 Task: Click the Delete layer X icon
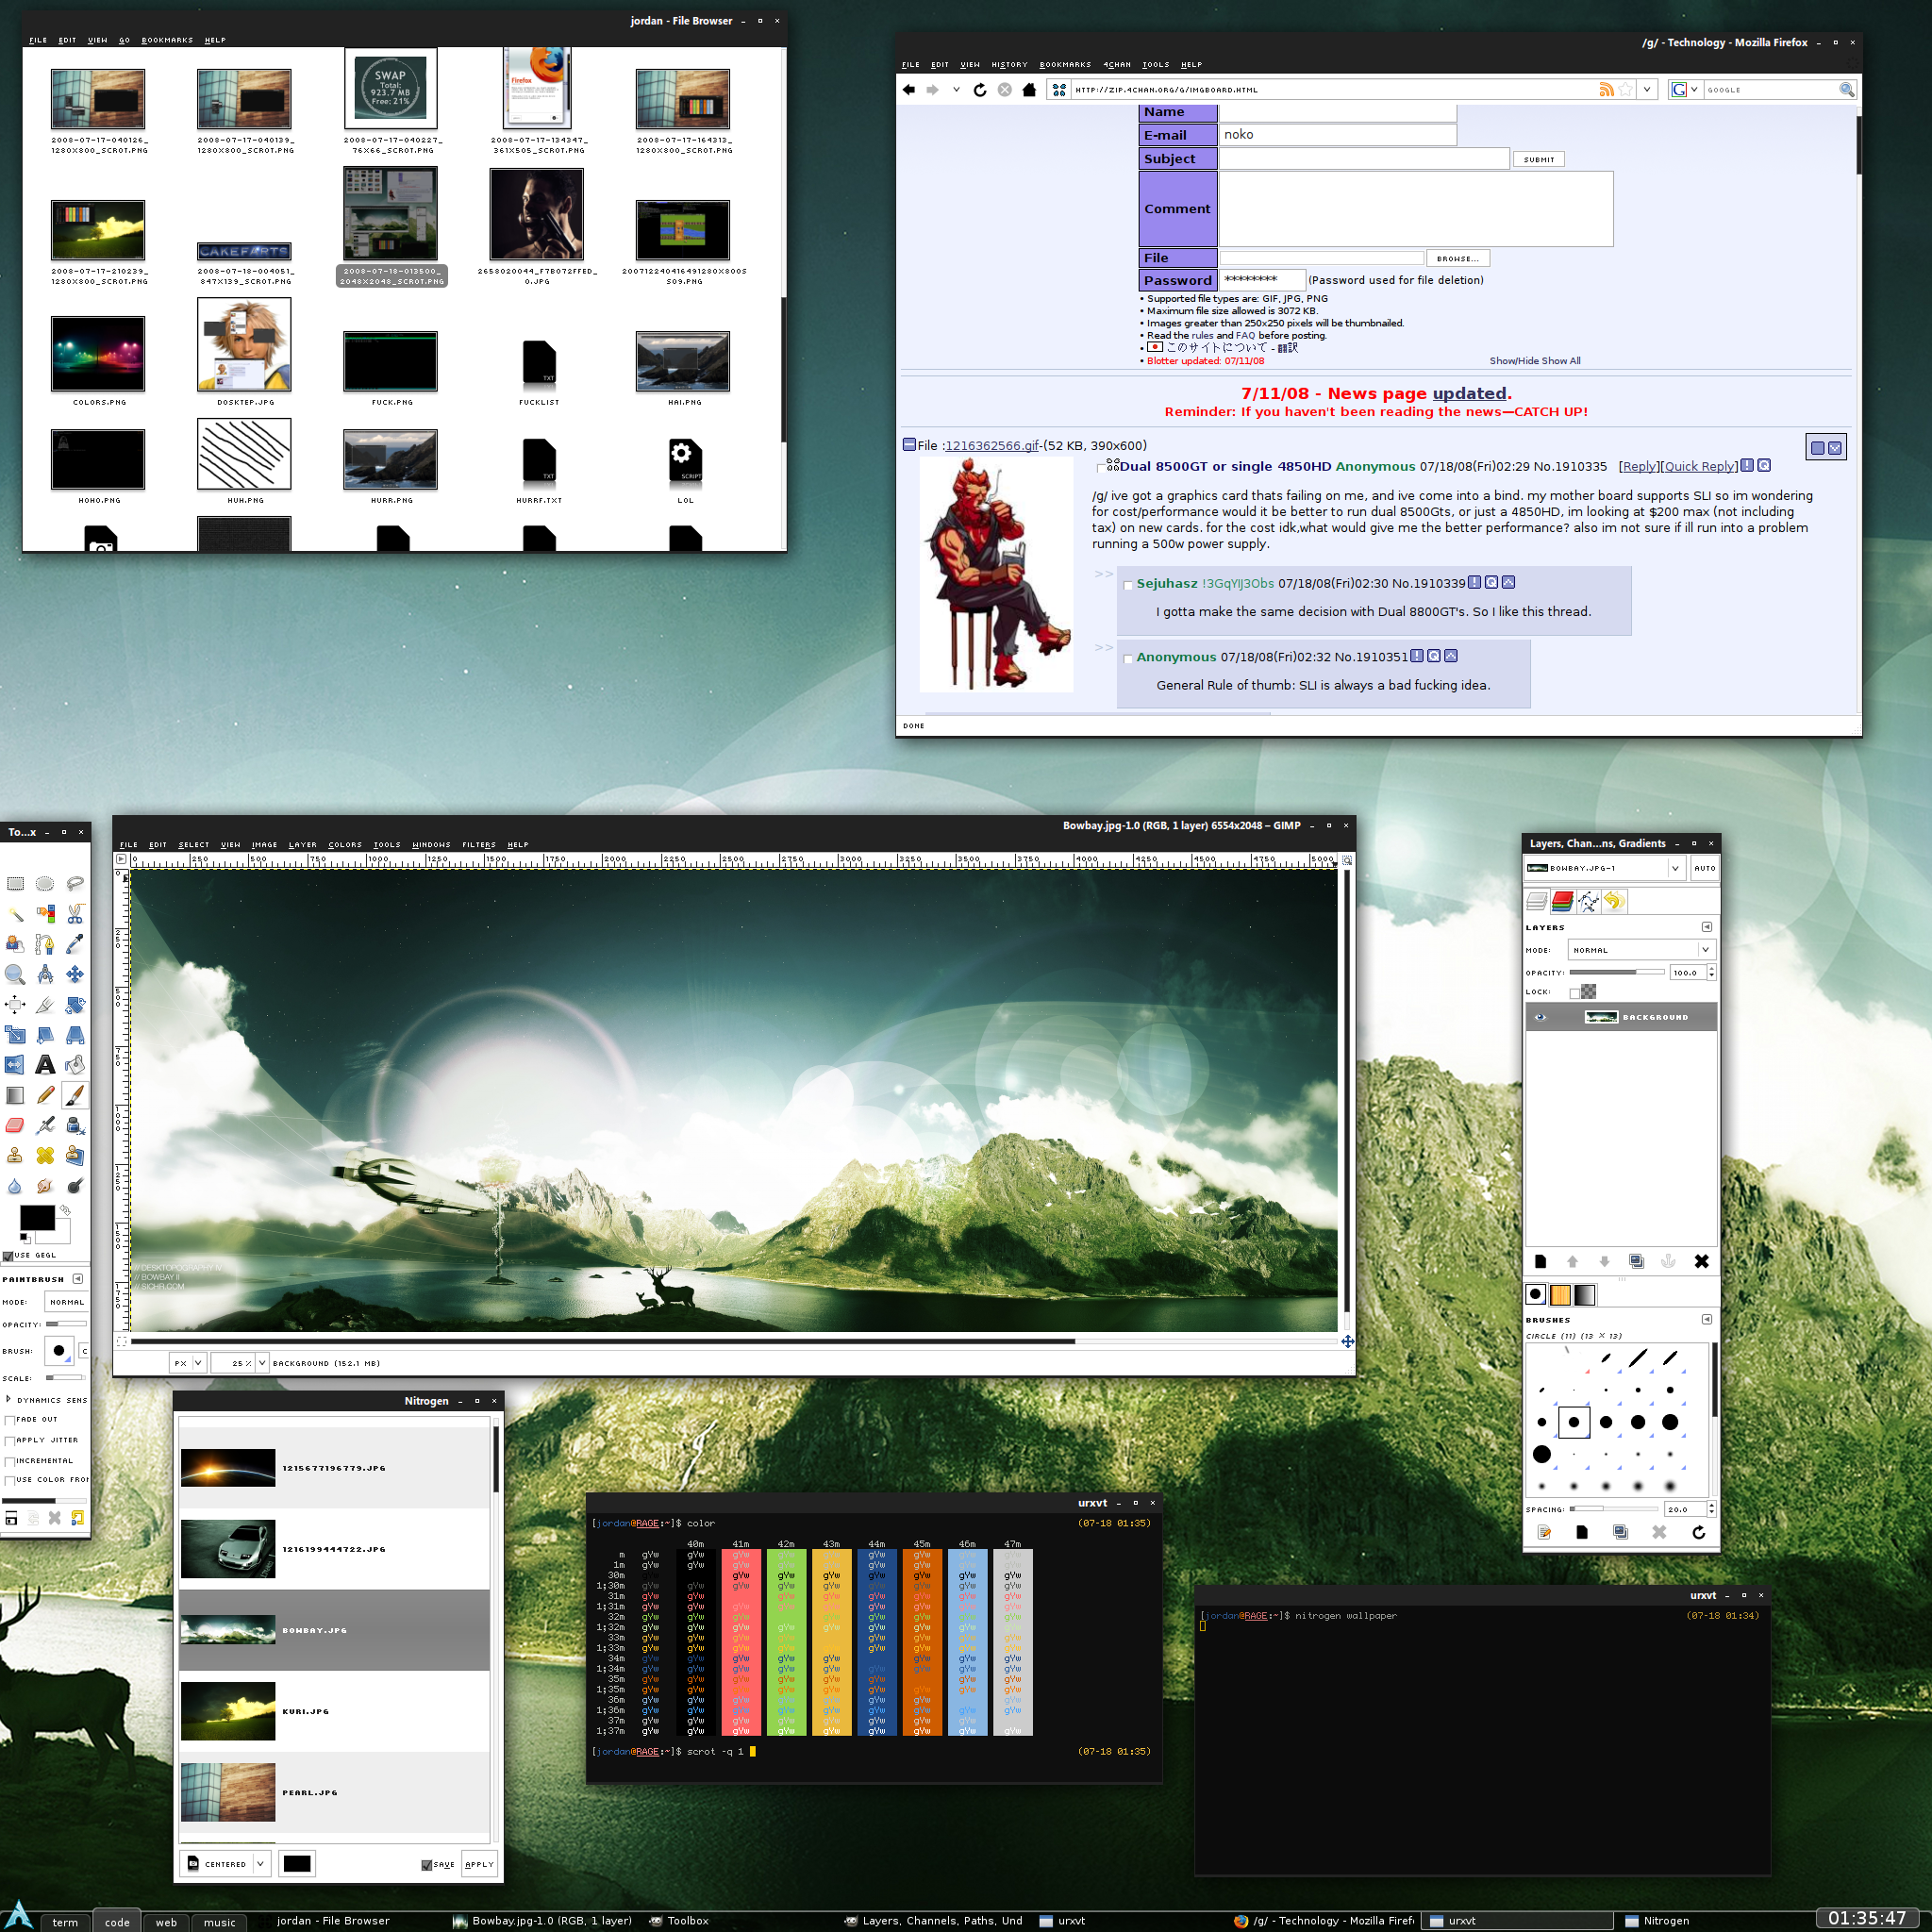[1701, 1262]
